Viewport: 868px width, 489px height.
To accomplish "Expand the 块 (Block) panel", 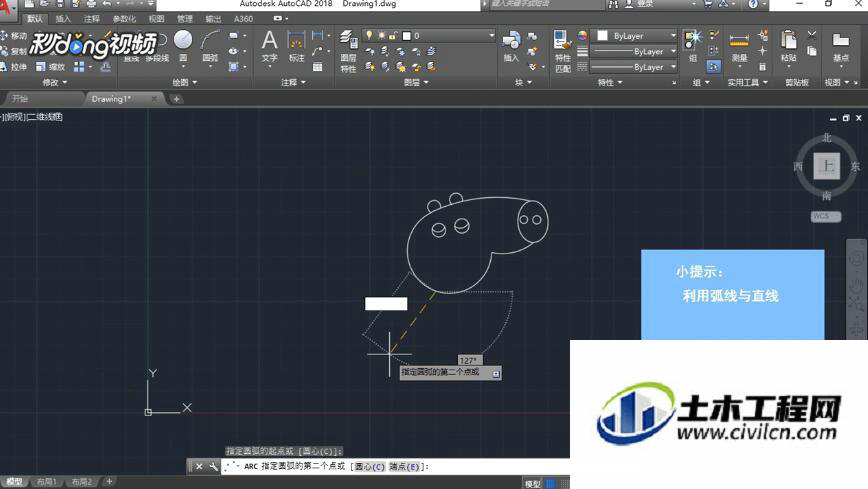I will point(523,82).
